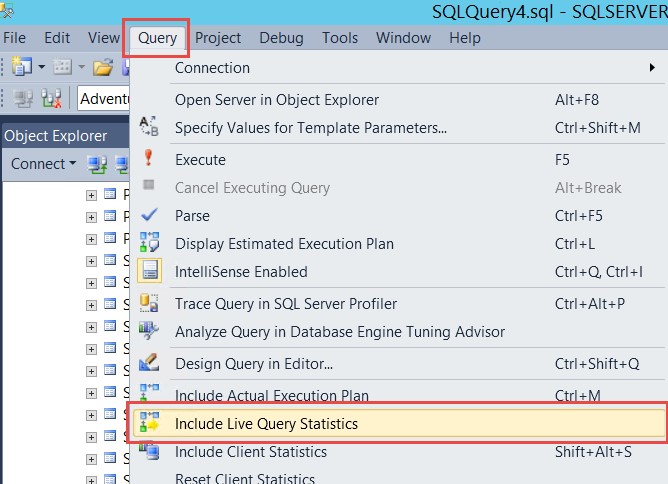The image size is (668, 484).
Task: Enable Include Live Query Statistics
Action: coord(398,424)
